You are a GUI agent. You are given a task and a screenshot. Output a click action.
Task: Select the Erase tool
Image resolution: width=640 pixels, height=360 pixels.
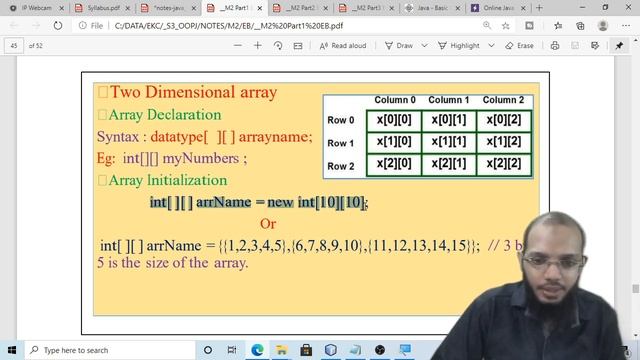519,46
